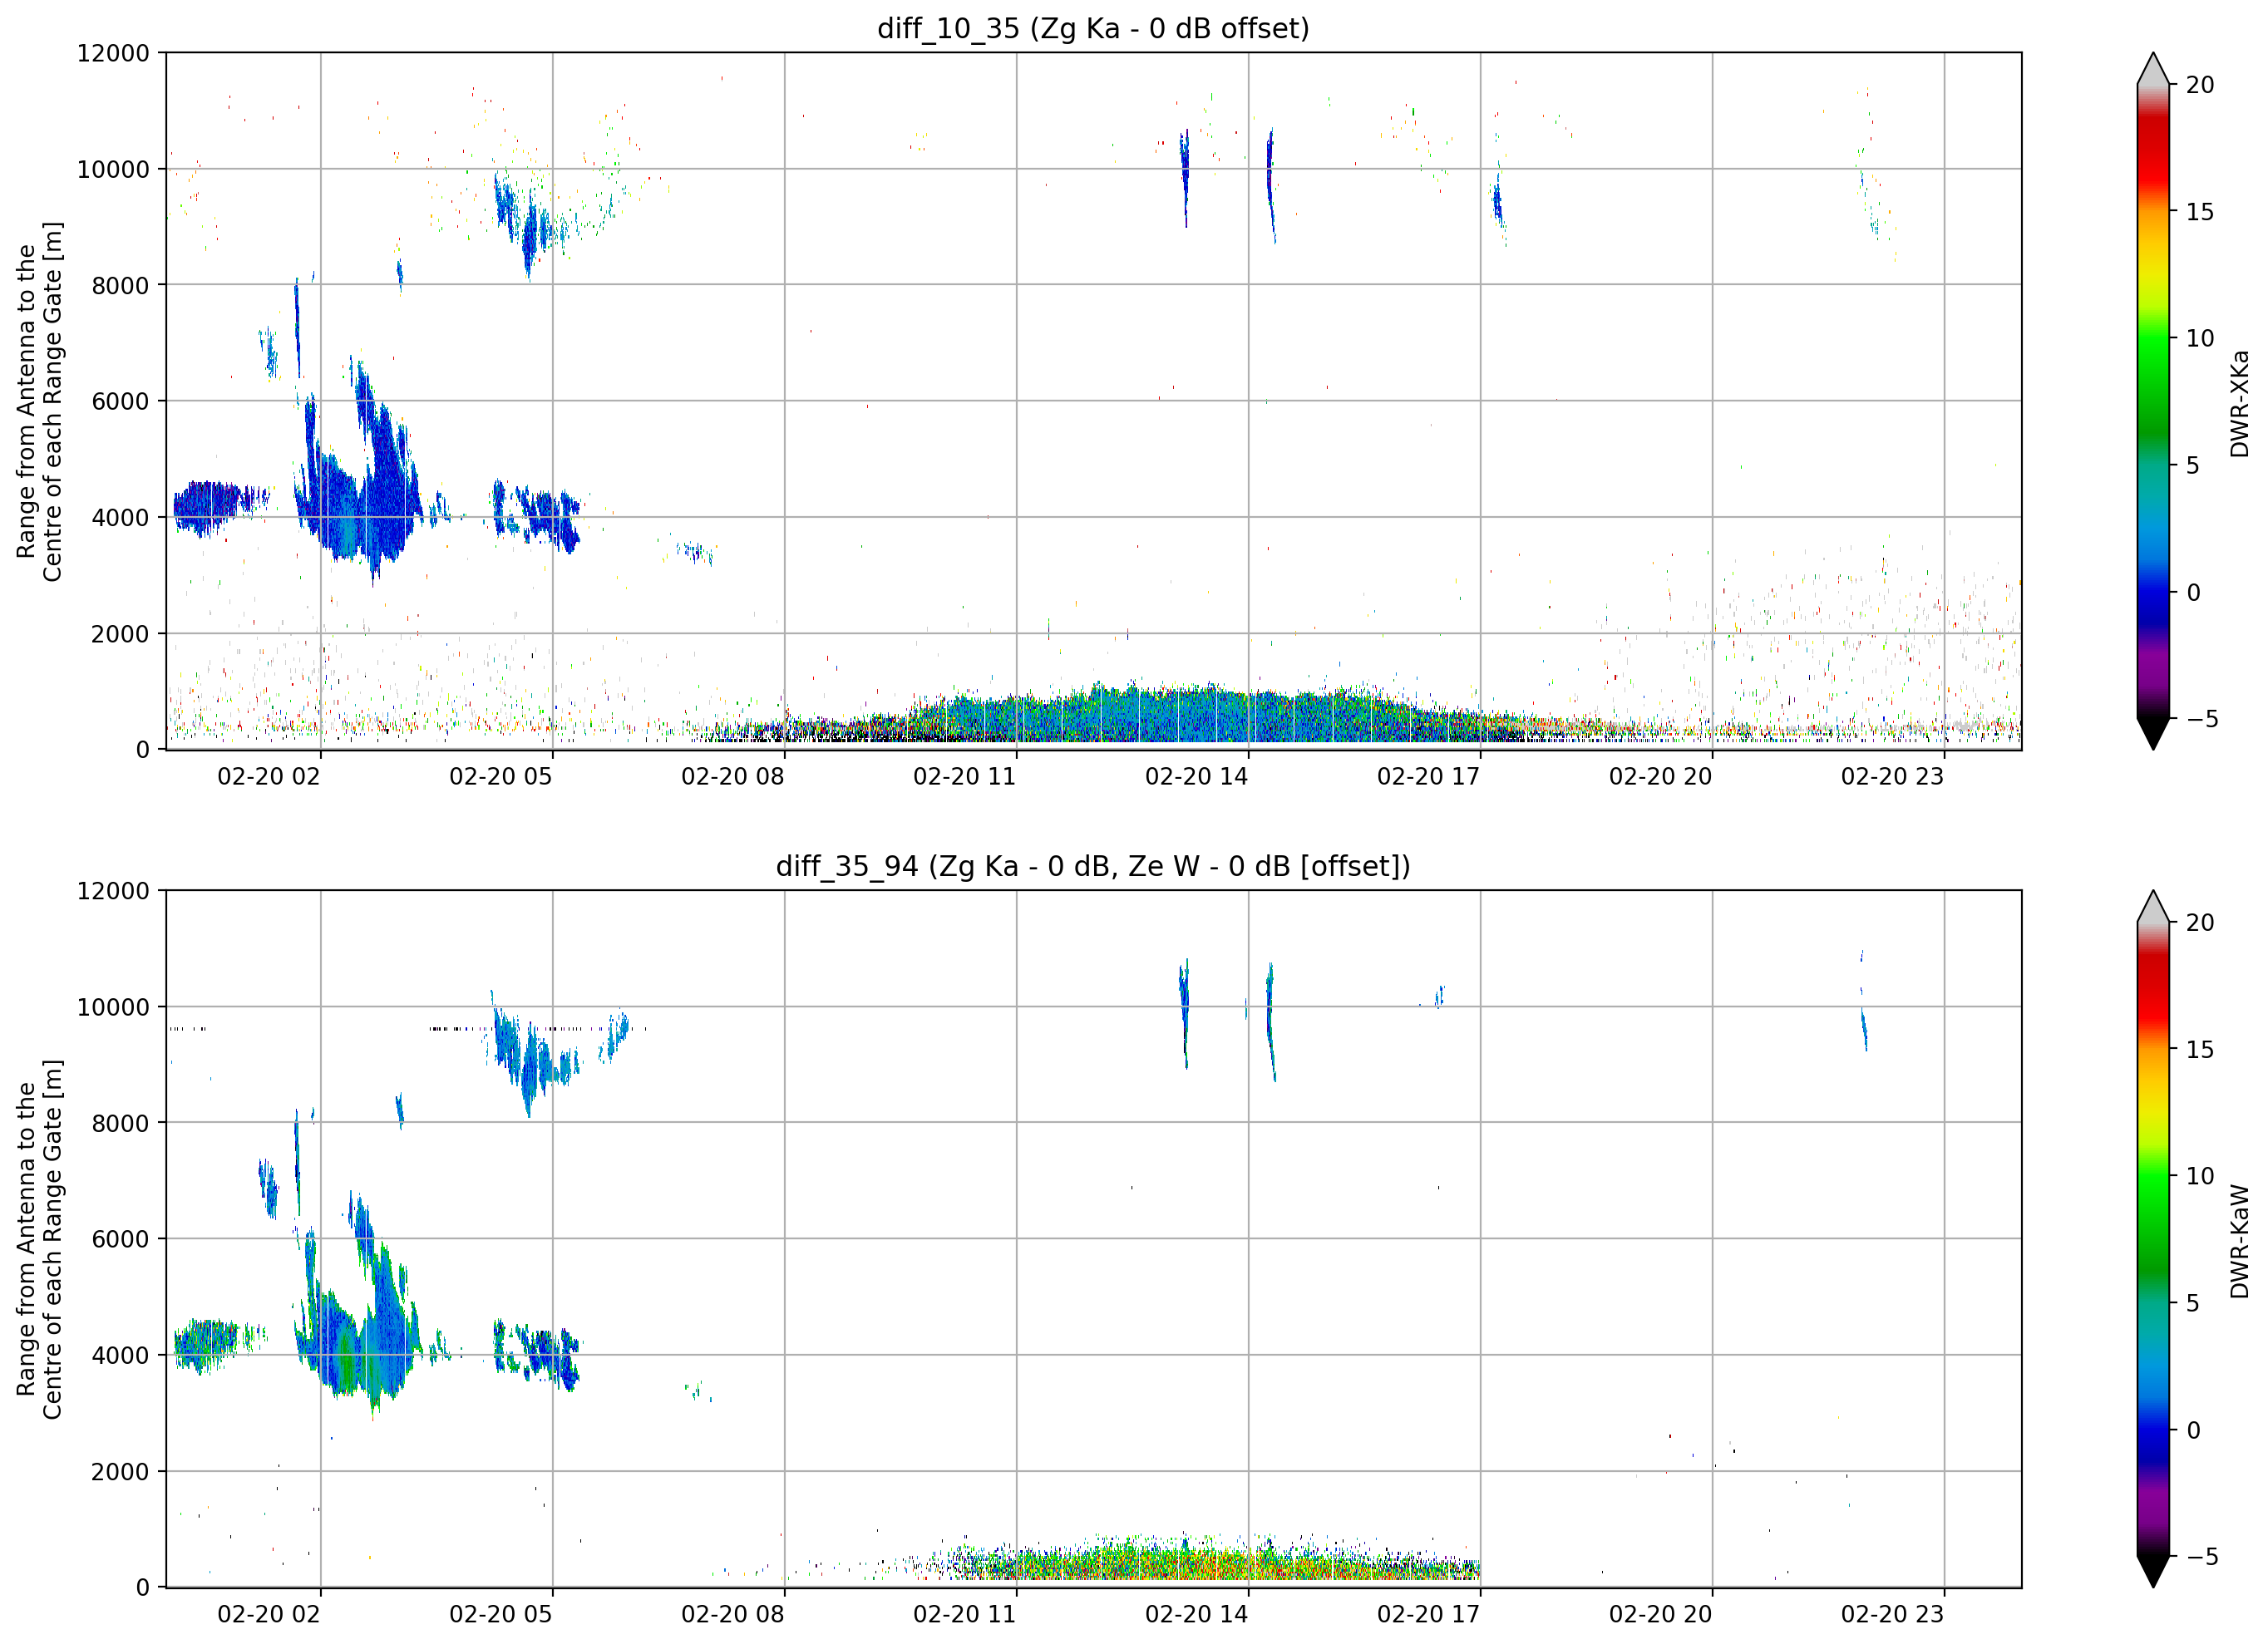Click tick "0" on the DWR-XKa colorbar
The width and height of the screenshot is (2268, 1644).
point(2193,592)
